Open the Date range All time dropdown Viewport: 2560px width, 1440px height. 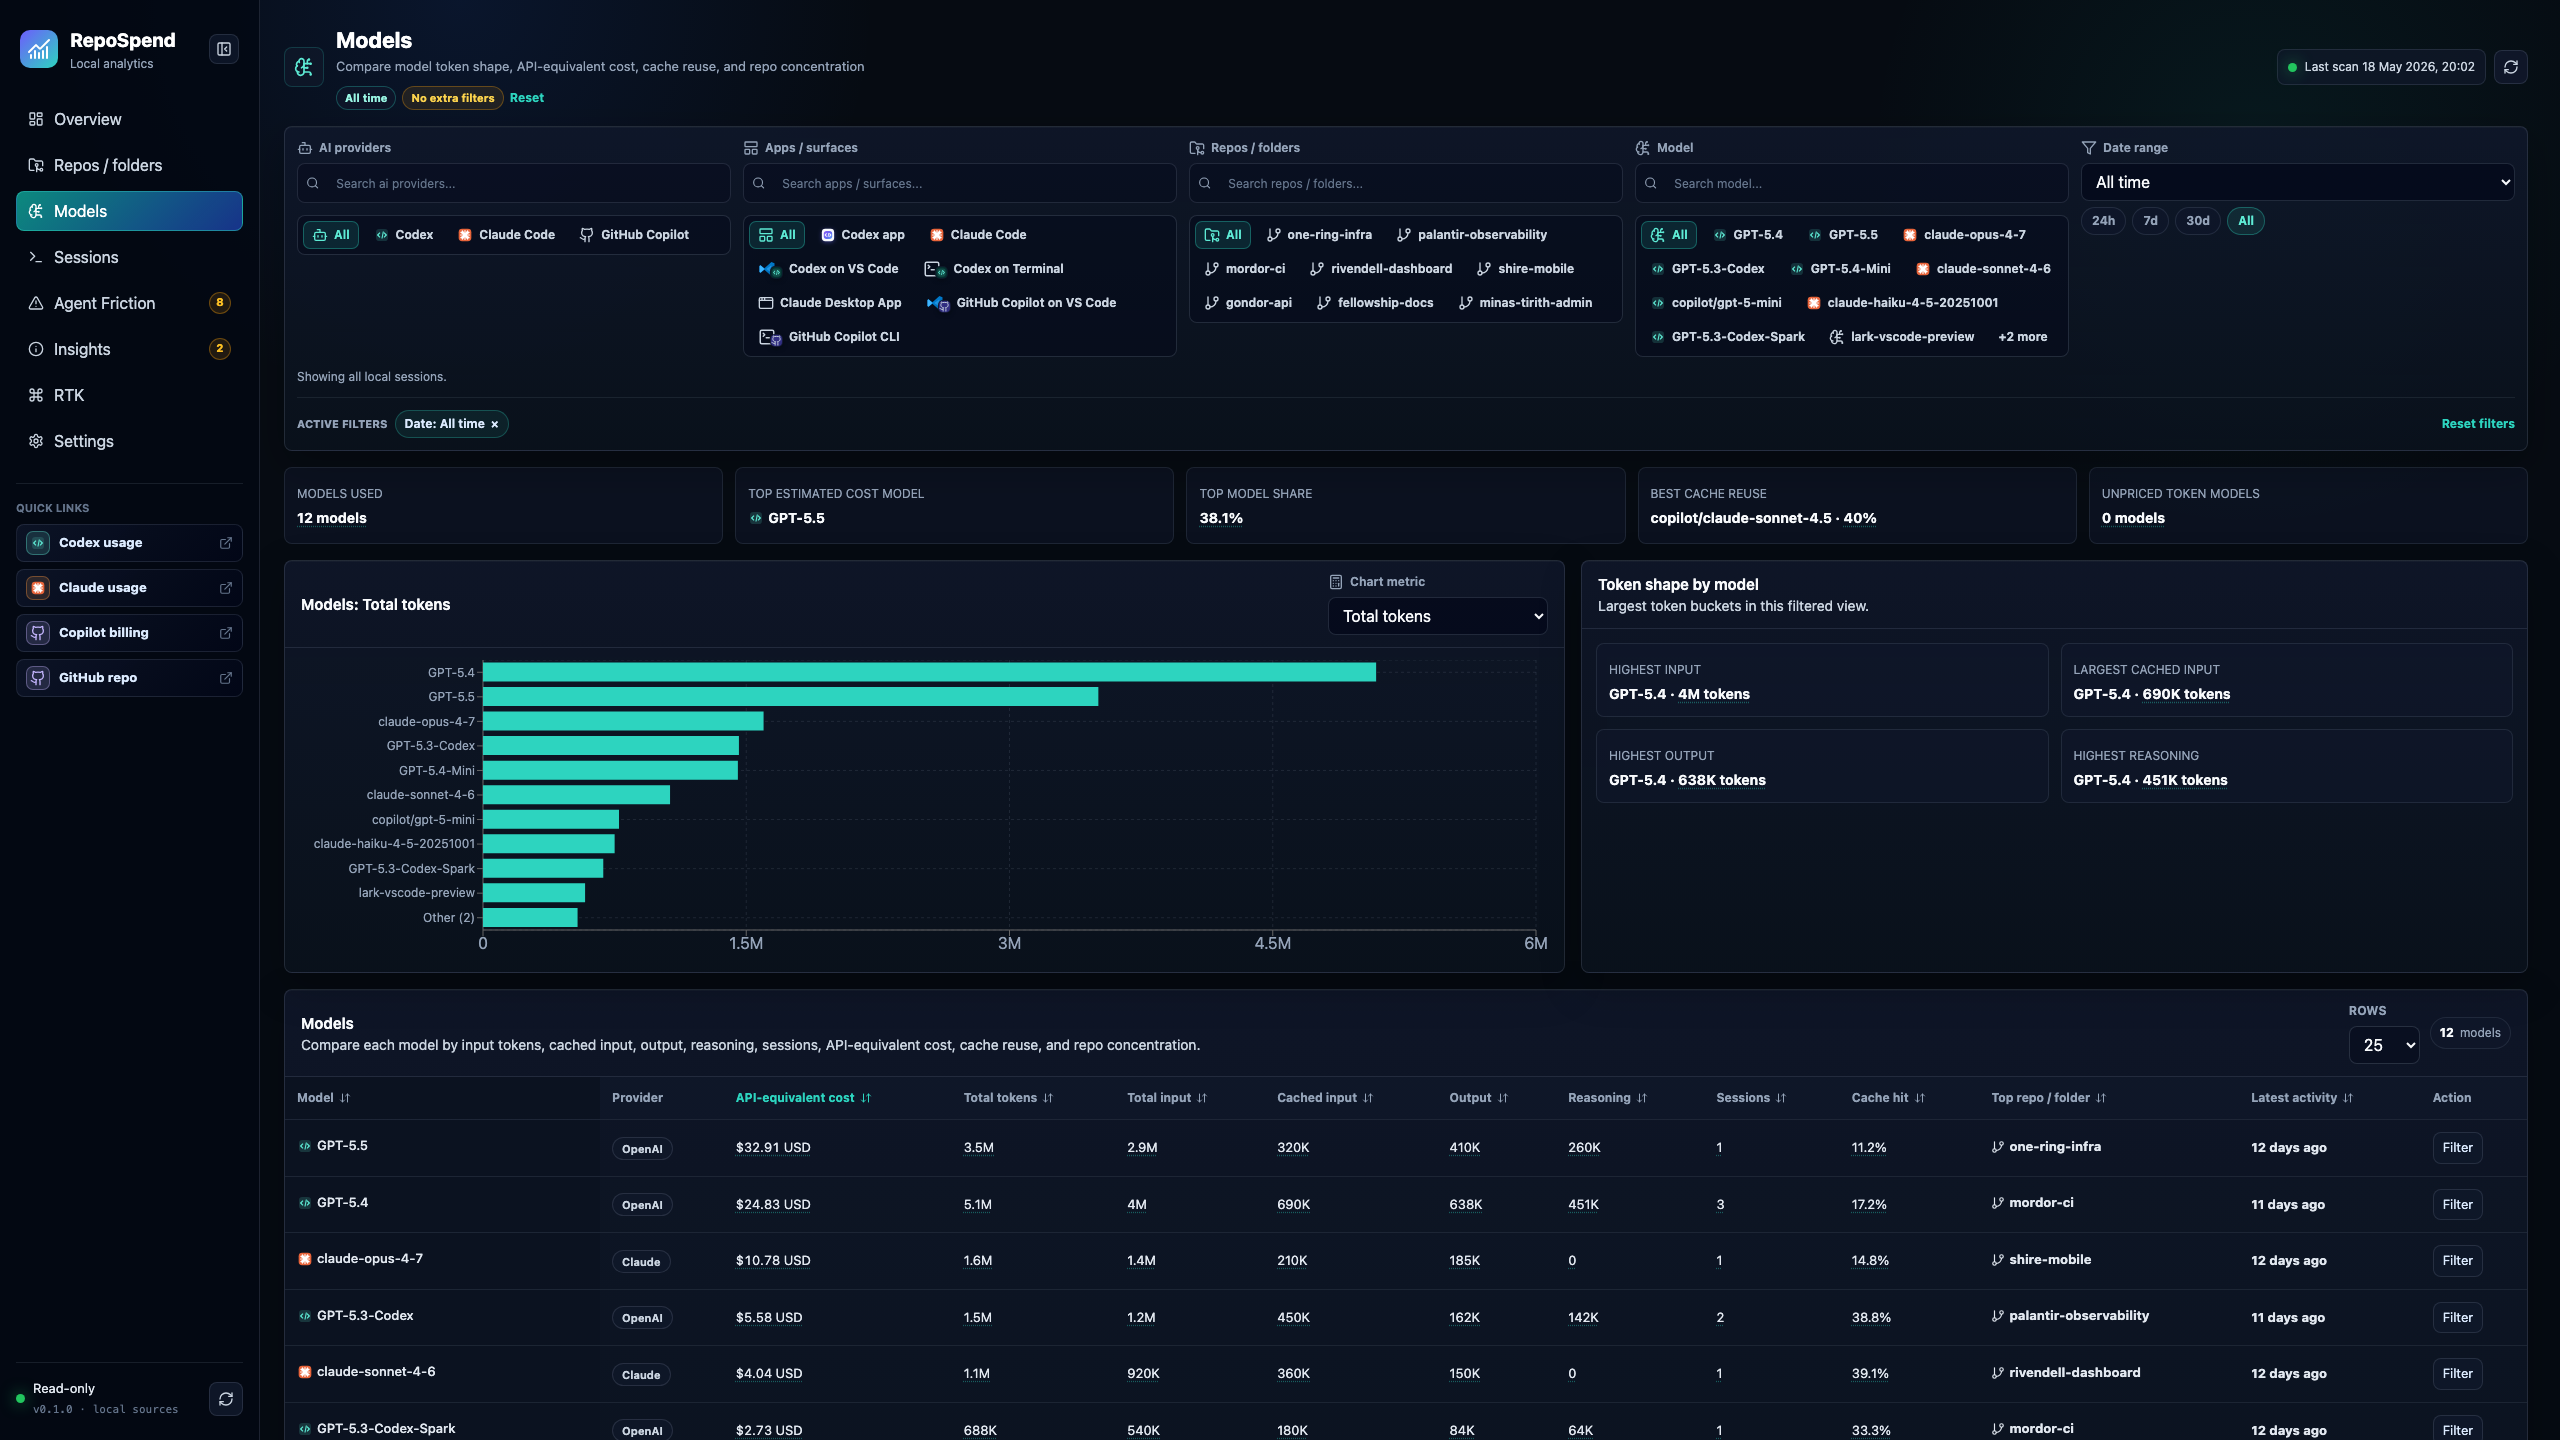(x=2297, y=182)
